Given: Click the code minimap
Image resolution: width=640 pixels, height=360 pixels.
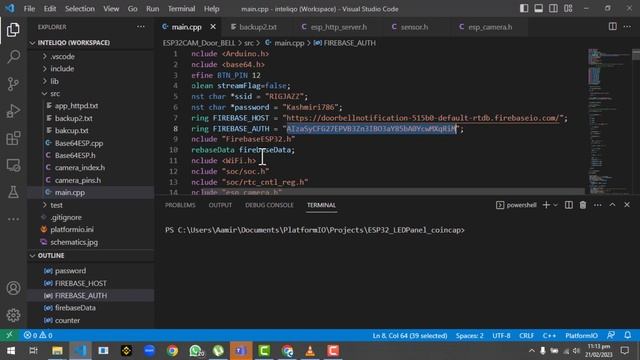Looking at the screenshot, I should (x=608, y=121).
